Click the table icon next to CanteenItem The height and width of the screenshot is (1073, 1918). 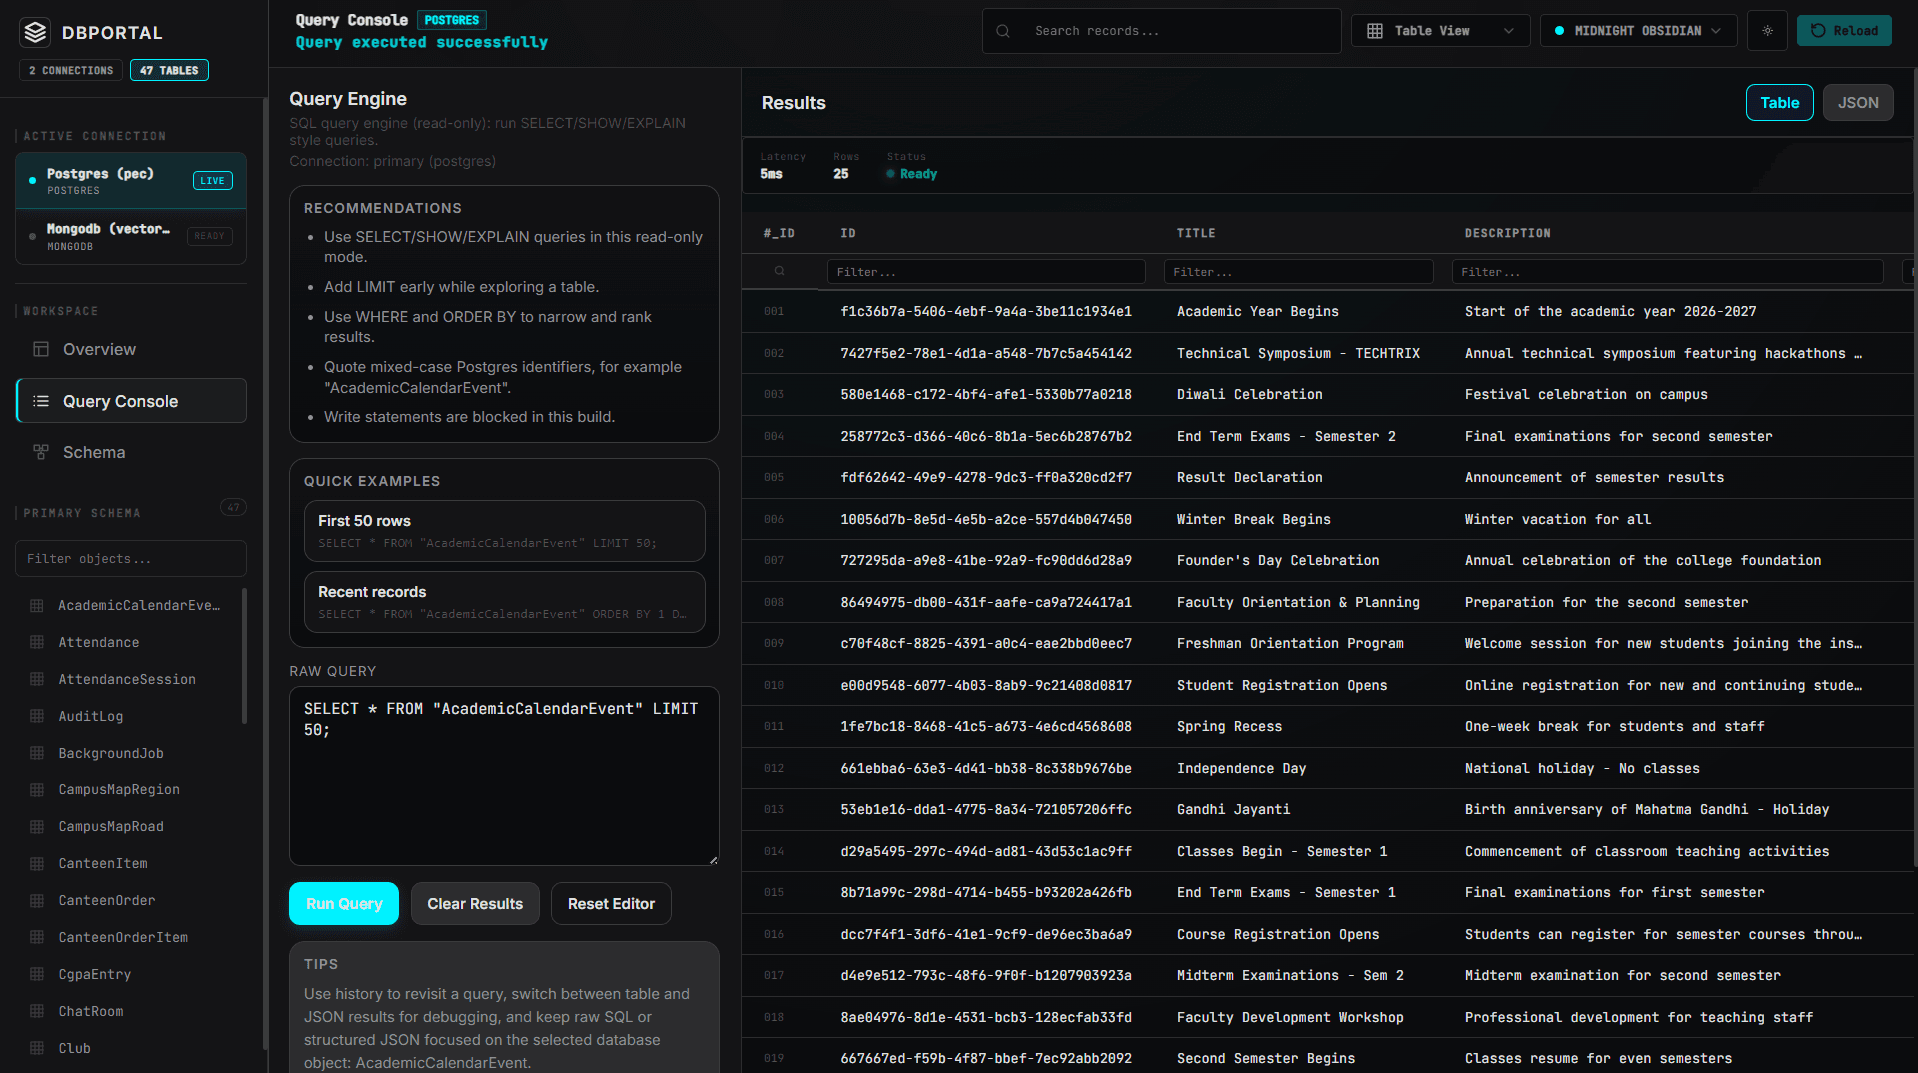(x=37, y=863)
